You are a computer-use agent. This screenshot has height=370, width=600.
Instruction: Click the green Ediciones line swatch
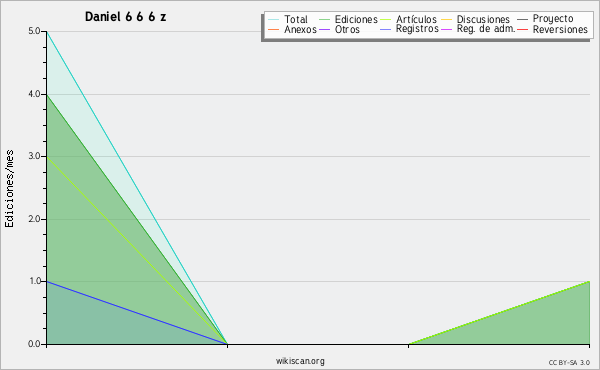[324, 20]
